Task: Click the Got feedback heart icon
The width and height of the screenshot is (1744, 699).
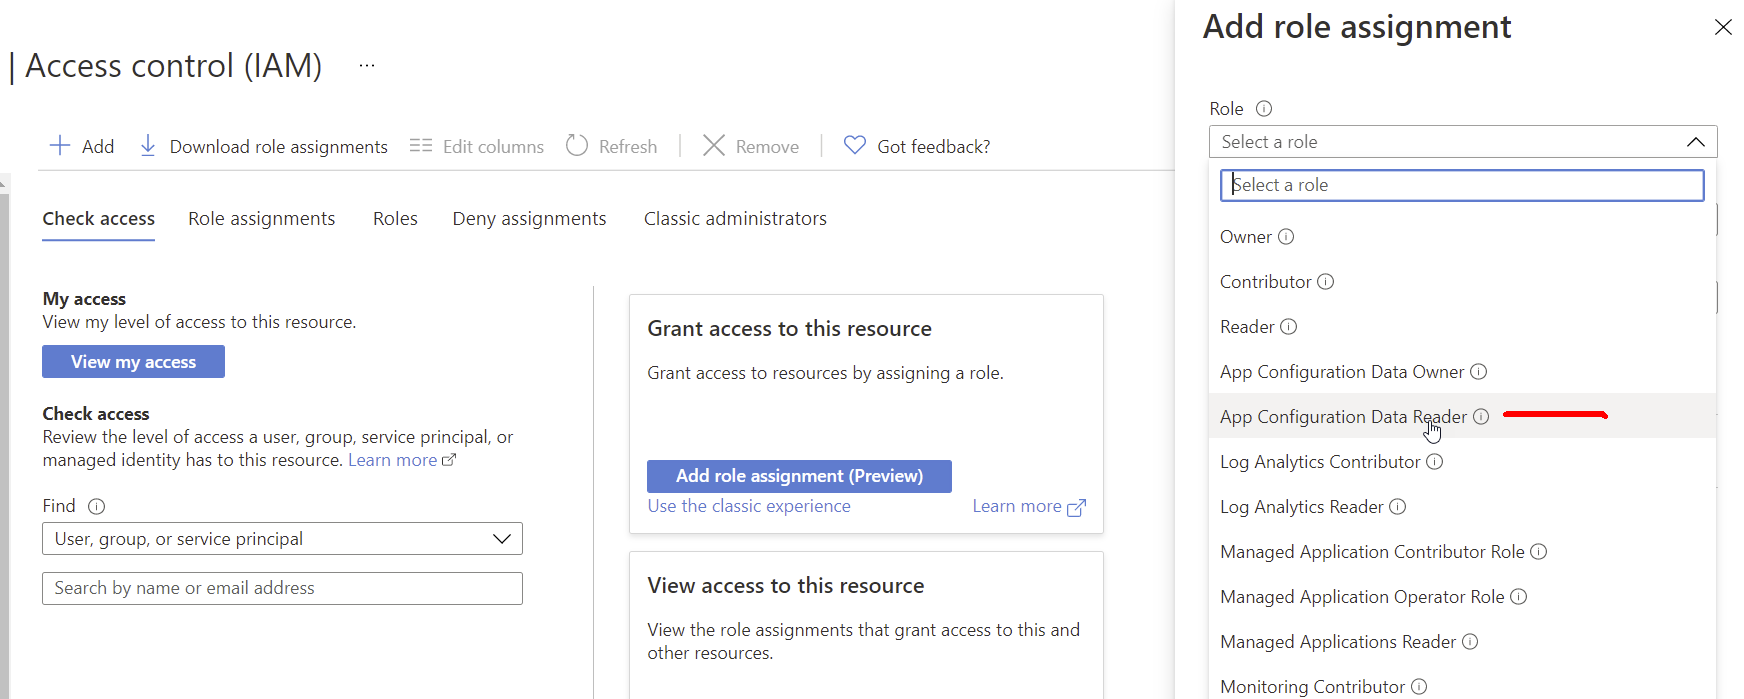Action: point(855,146)
